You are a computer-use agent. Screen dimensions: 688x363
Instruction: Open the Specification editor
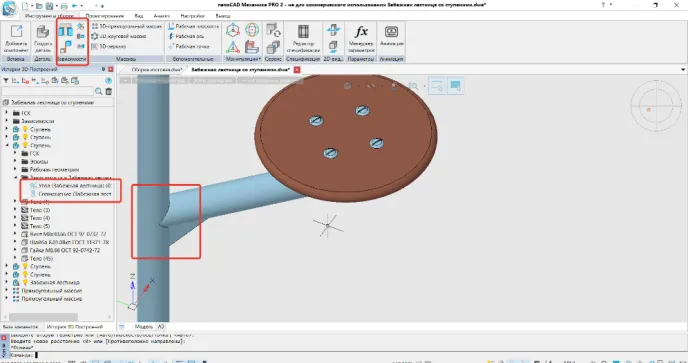tap(303, 39)
